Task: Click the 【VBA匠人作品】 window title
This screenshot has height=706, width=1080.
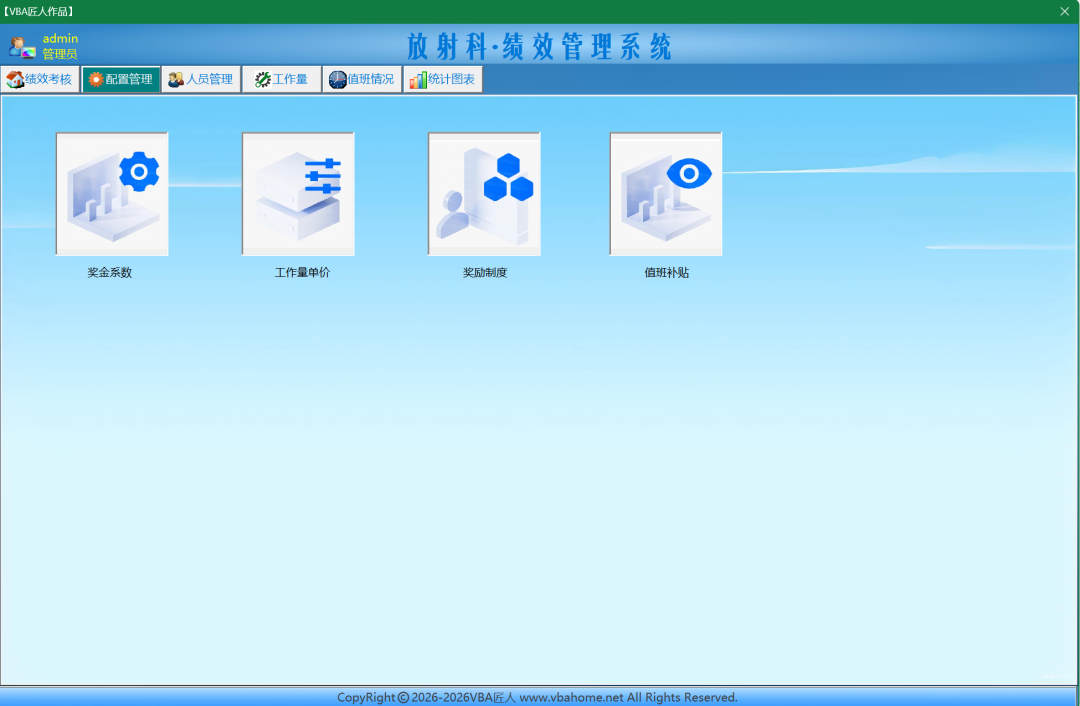Action: point(38,11)
